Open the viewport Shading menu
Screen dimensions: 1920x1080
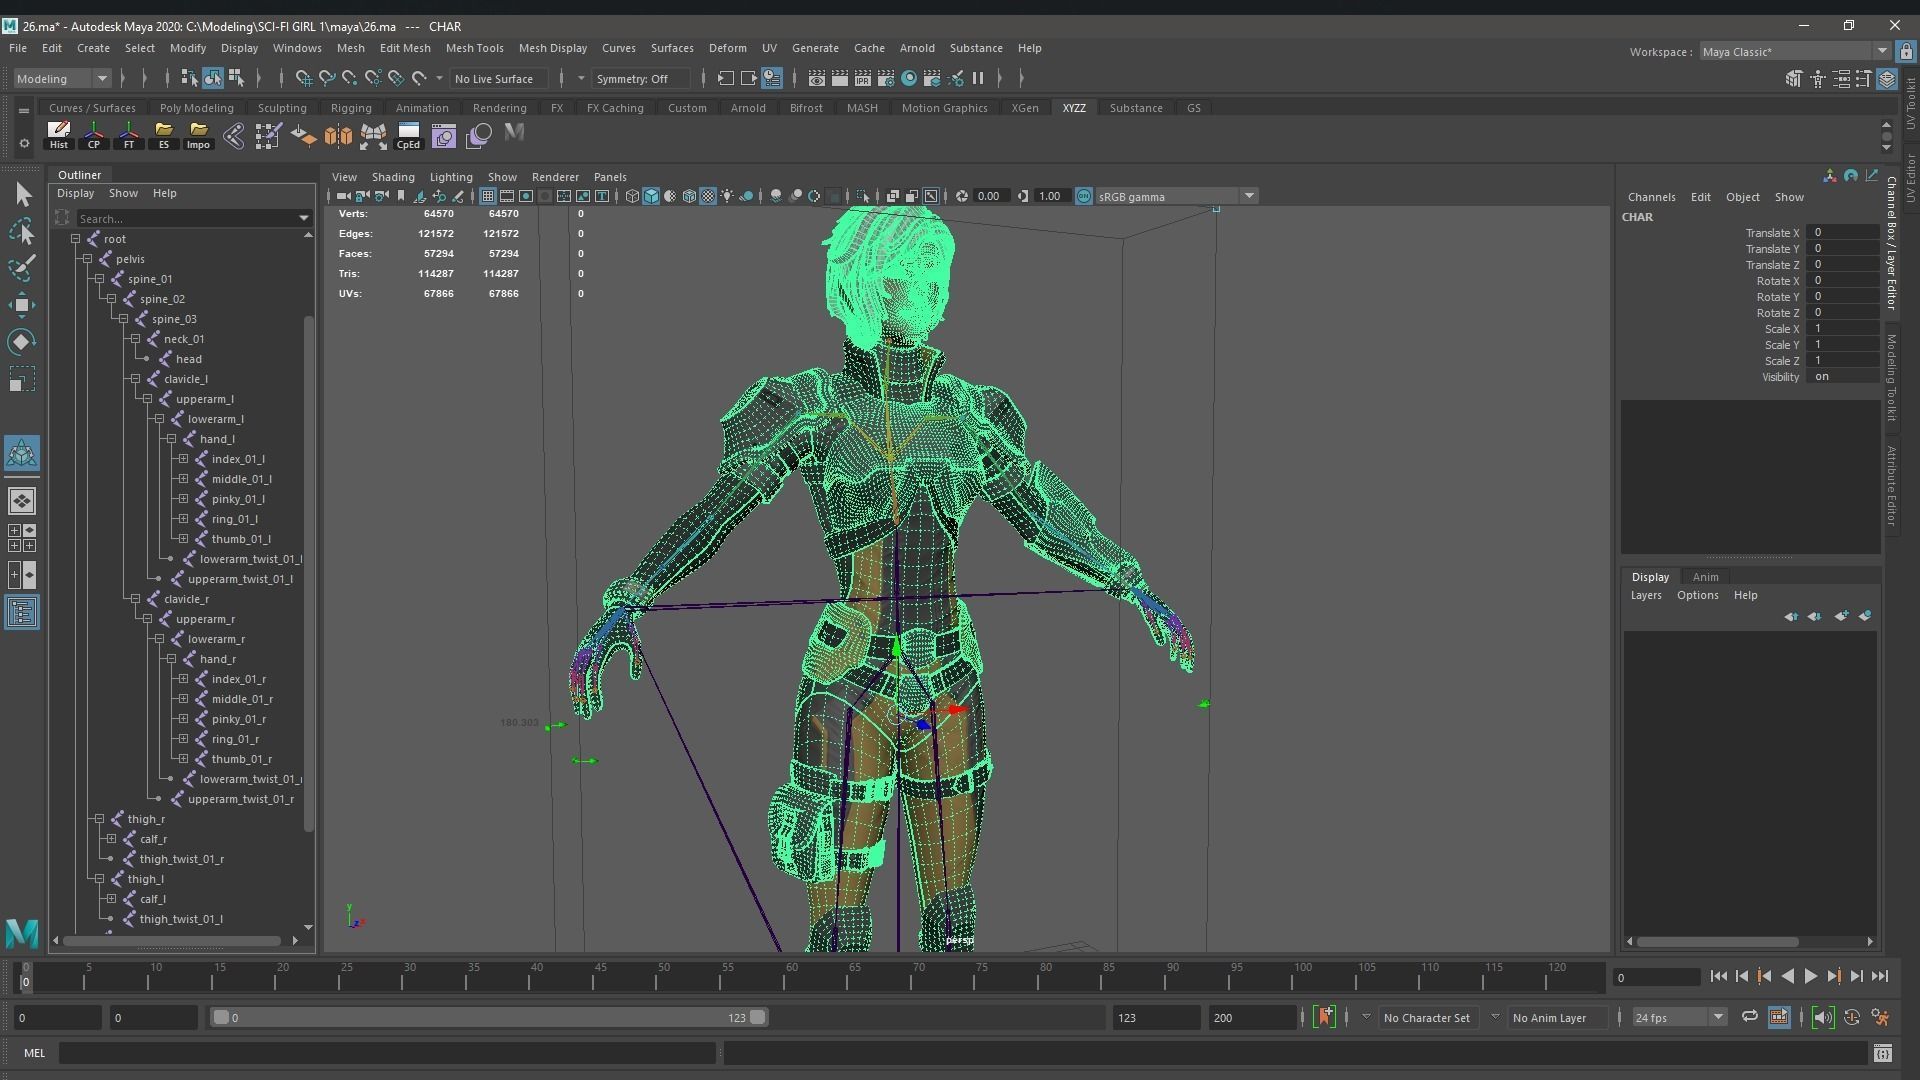point(393,177)
